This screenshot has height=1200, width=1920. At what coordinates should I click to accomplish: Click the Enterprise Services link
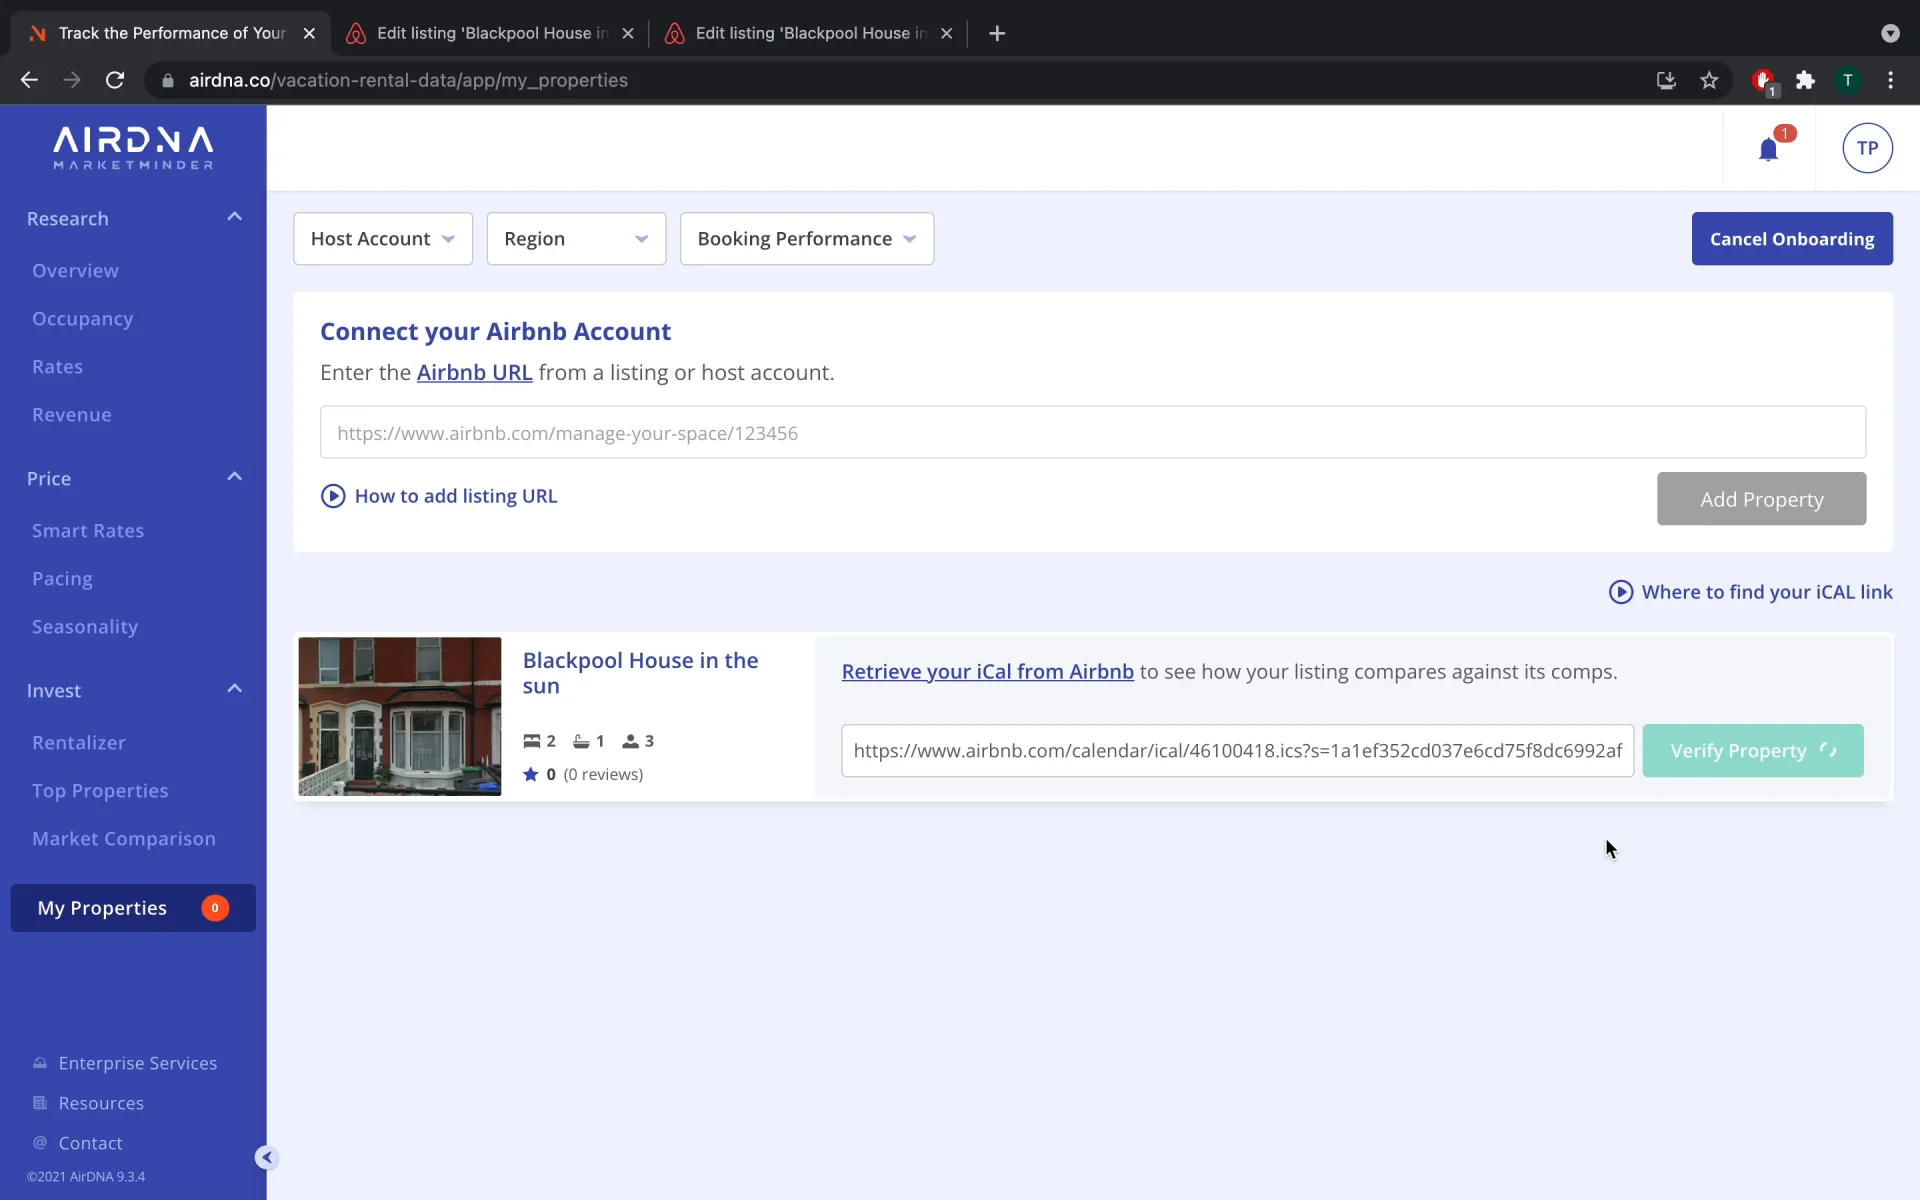click(x=138, y=1063)
